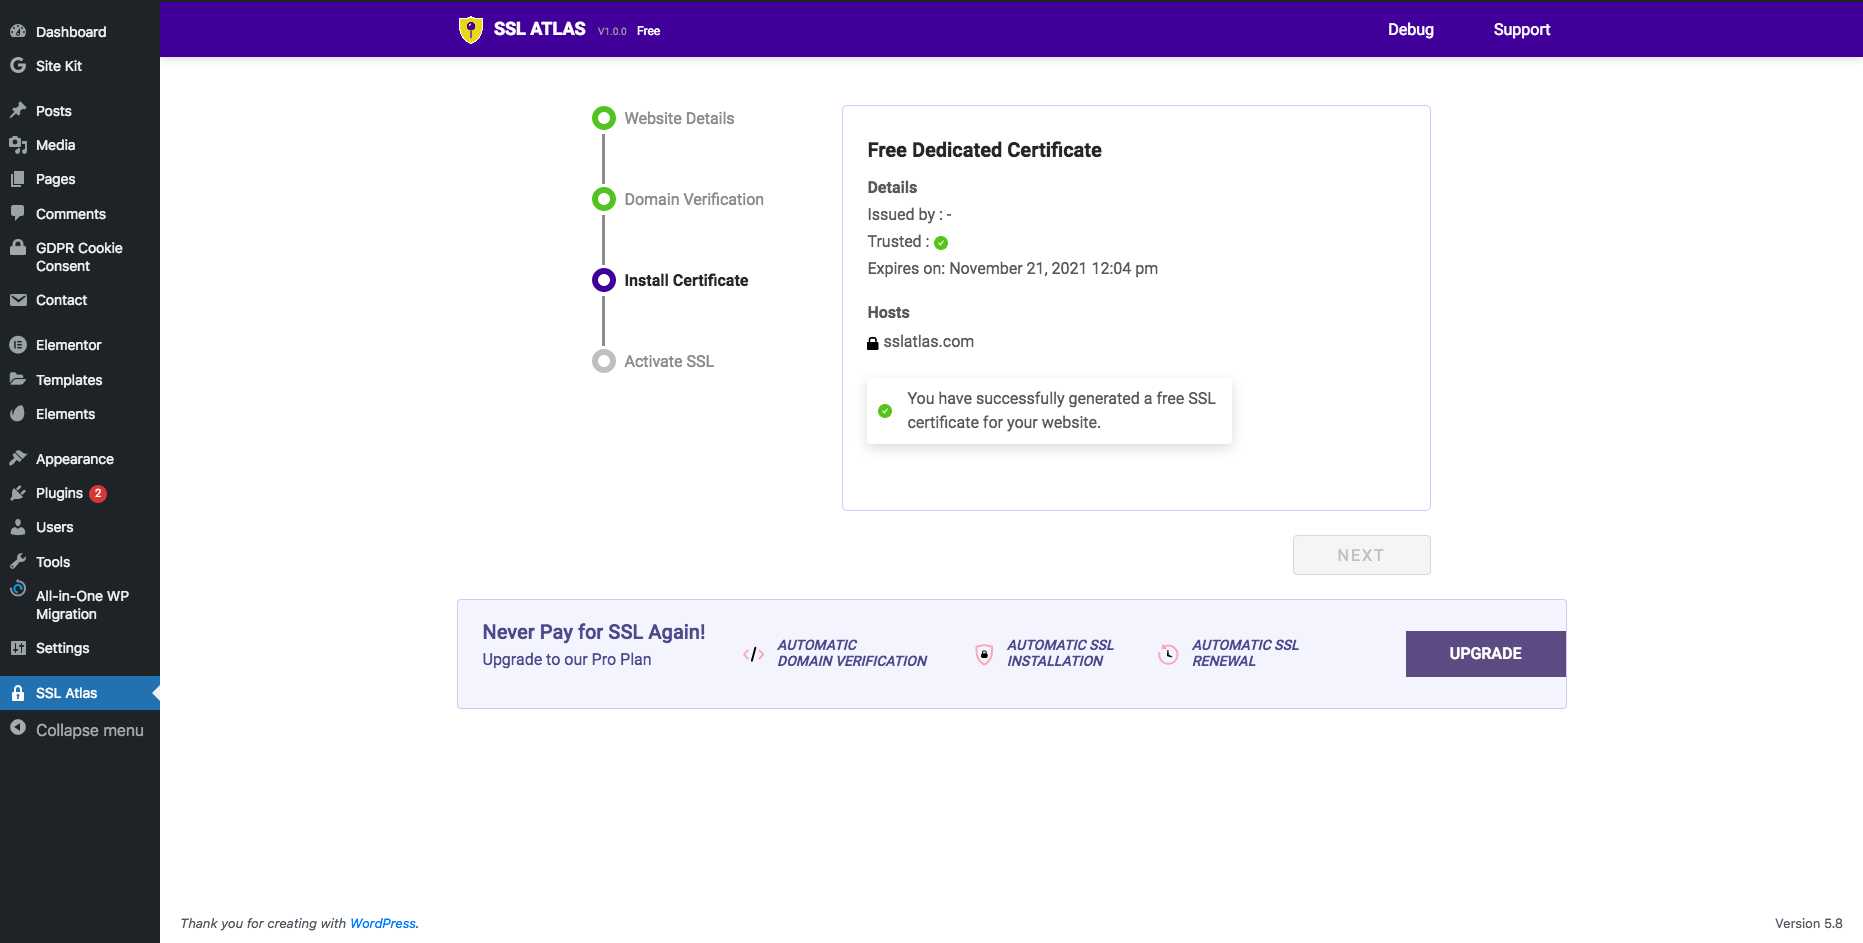Screen dimensions: 1863x943
Task: Click the Issued by detail line
Action: click(x=910, y=214)
